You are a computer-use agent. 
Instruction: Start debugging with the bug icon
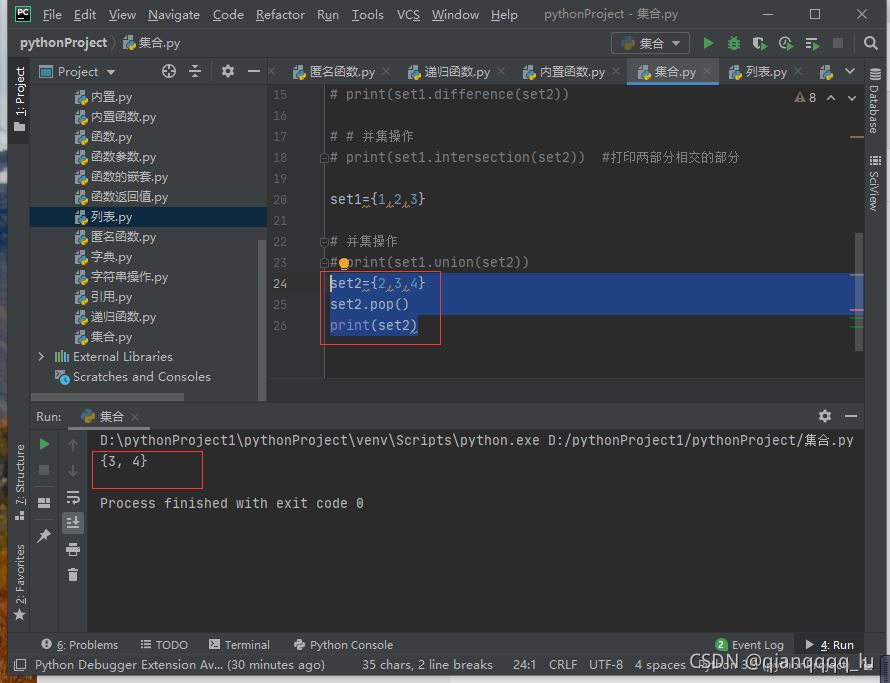(x=734, y=43)
